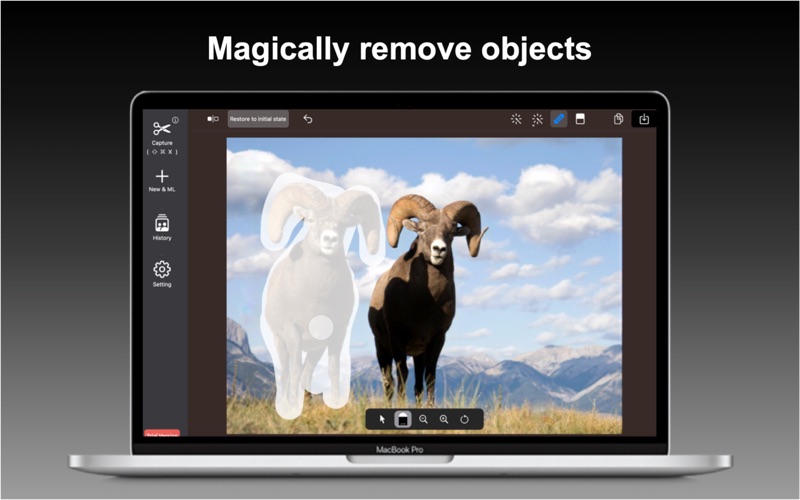800x500 pixels.
Task: Toggle the before/after compare view
Action: click(x=213, y=119)
